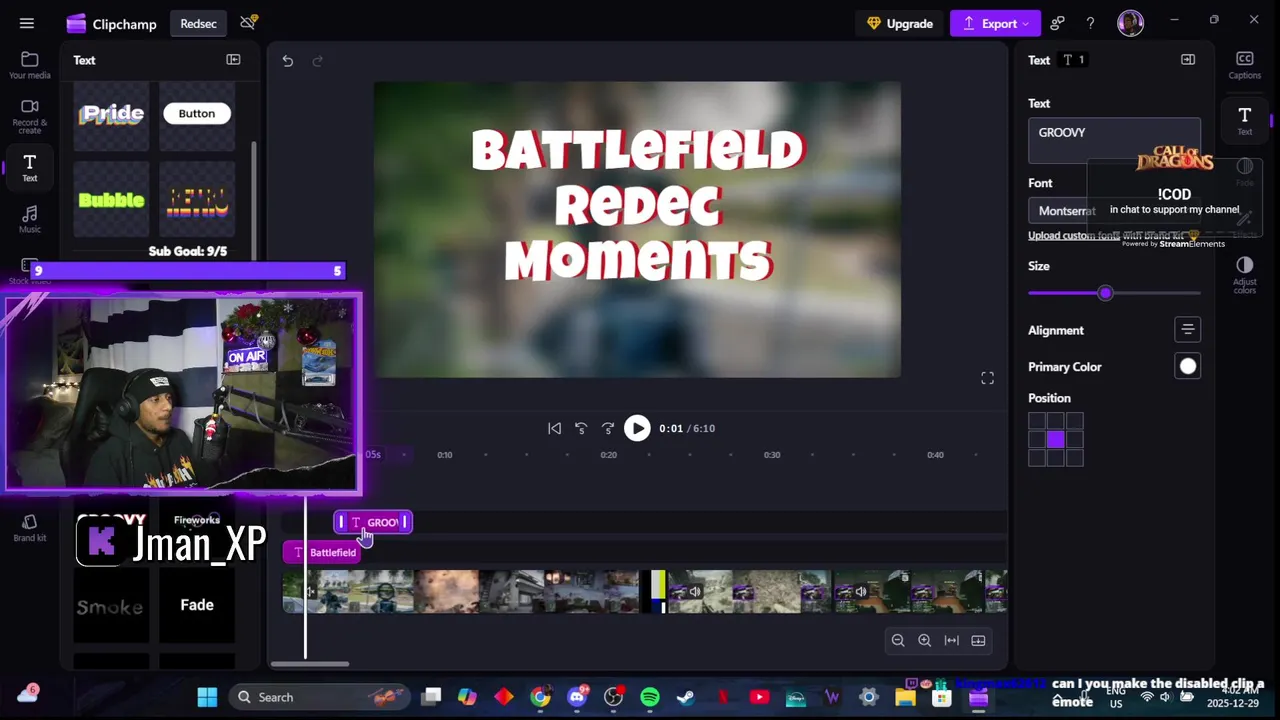Skip forward five seconds

coord(608,428)
